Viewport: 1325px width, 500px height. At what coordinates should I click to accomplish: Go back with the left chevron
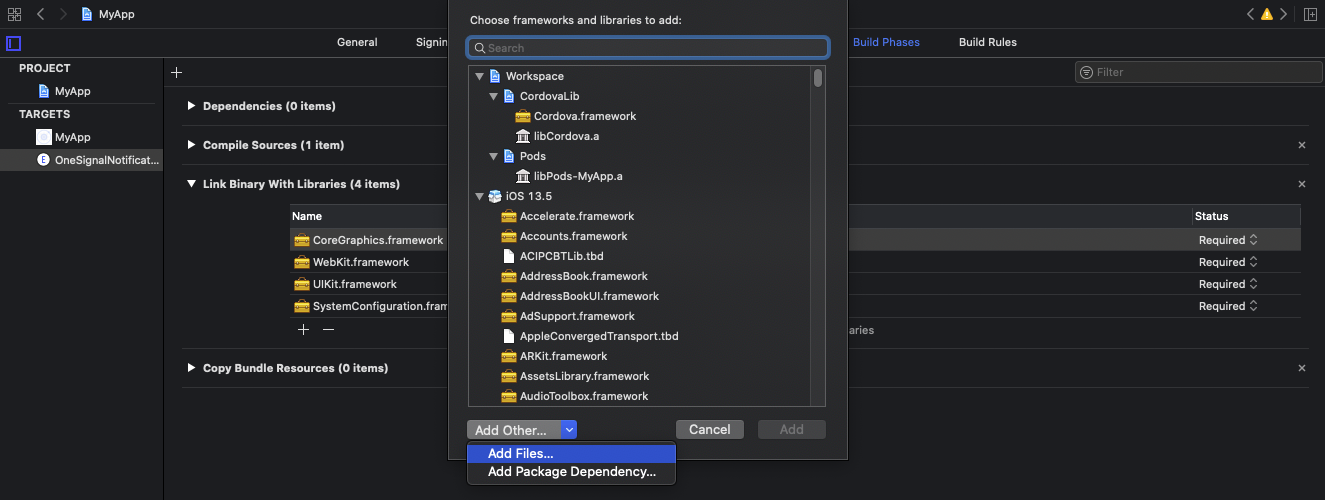coord(41,14)
